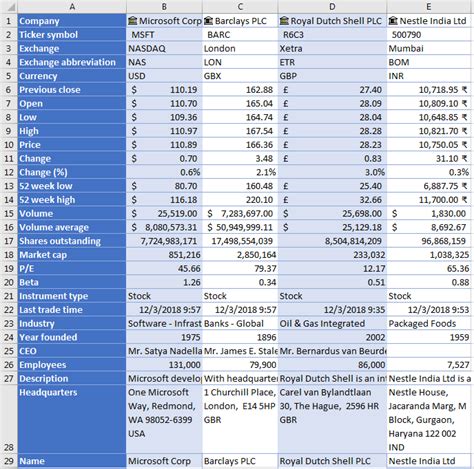This screenshot has height=469, width=474.
Task: Select Microsoft 52 week low 80.70
Action: point(164,186)
